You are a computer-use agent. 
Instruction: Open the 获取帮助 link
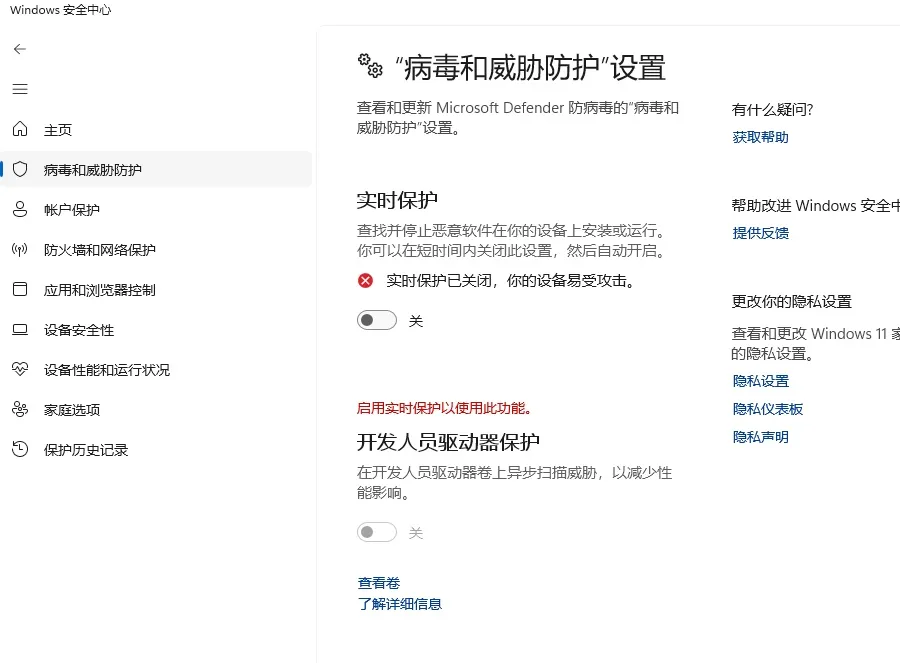coord(760,137)
